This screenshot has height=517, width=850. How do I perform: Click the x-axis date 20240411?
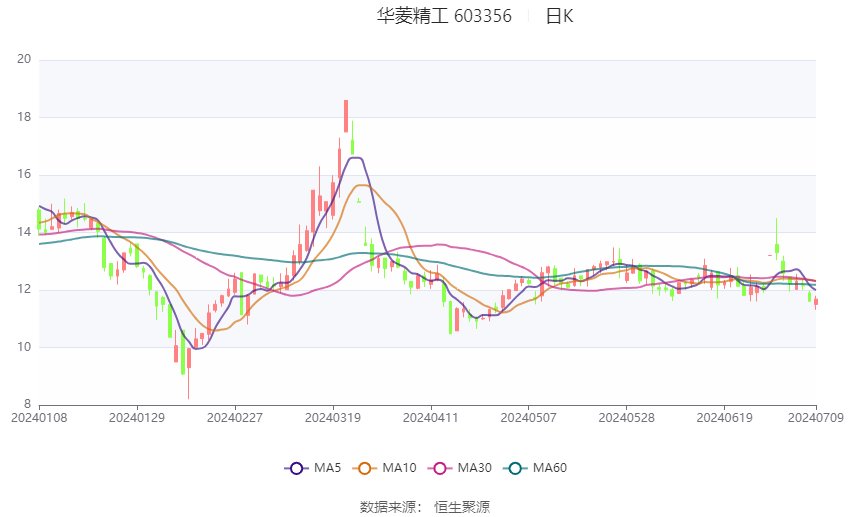430,418
